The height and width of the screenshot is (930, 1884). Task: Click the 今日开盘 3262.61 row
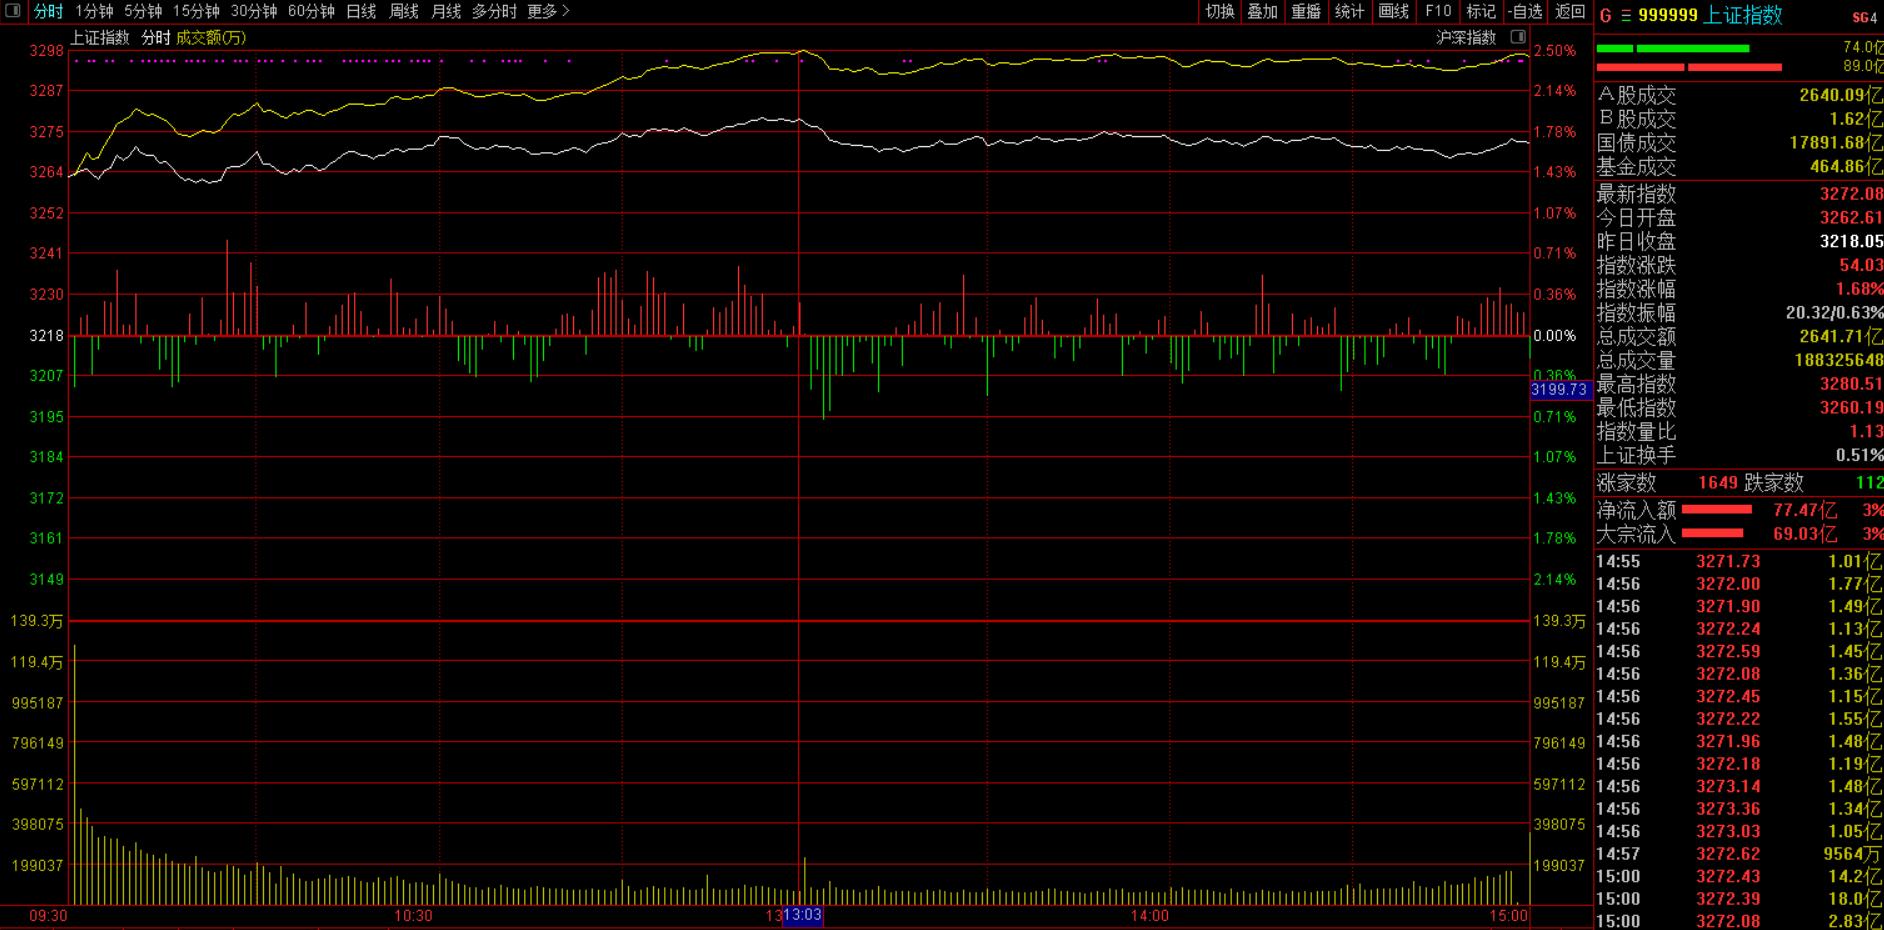coord(1739,218)
